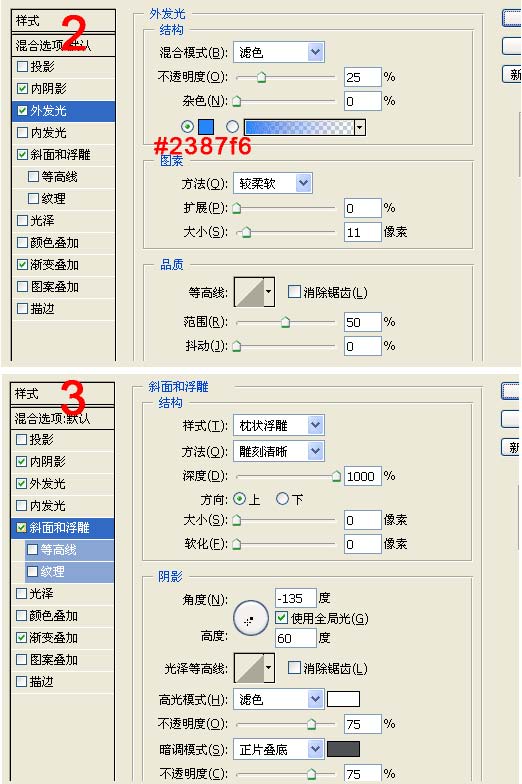Click the 范围 slider handle in 品质
The image size is (522, 784).
coord(285,322)
